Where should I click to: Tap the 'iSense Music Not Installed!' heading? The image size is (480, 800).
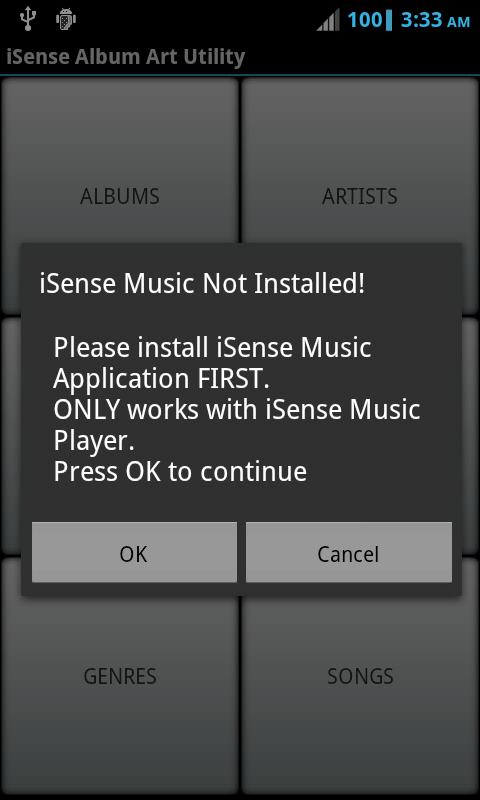pos(202,284)
